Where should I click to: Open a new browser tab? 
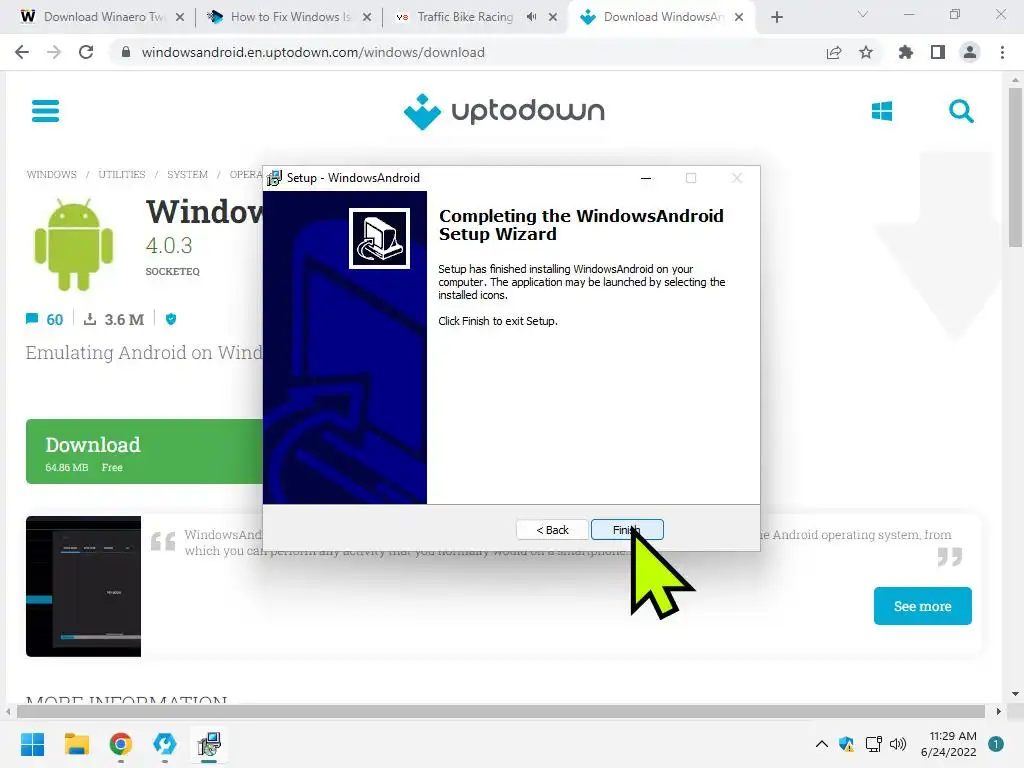click(x=776, y=17)
